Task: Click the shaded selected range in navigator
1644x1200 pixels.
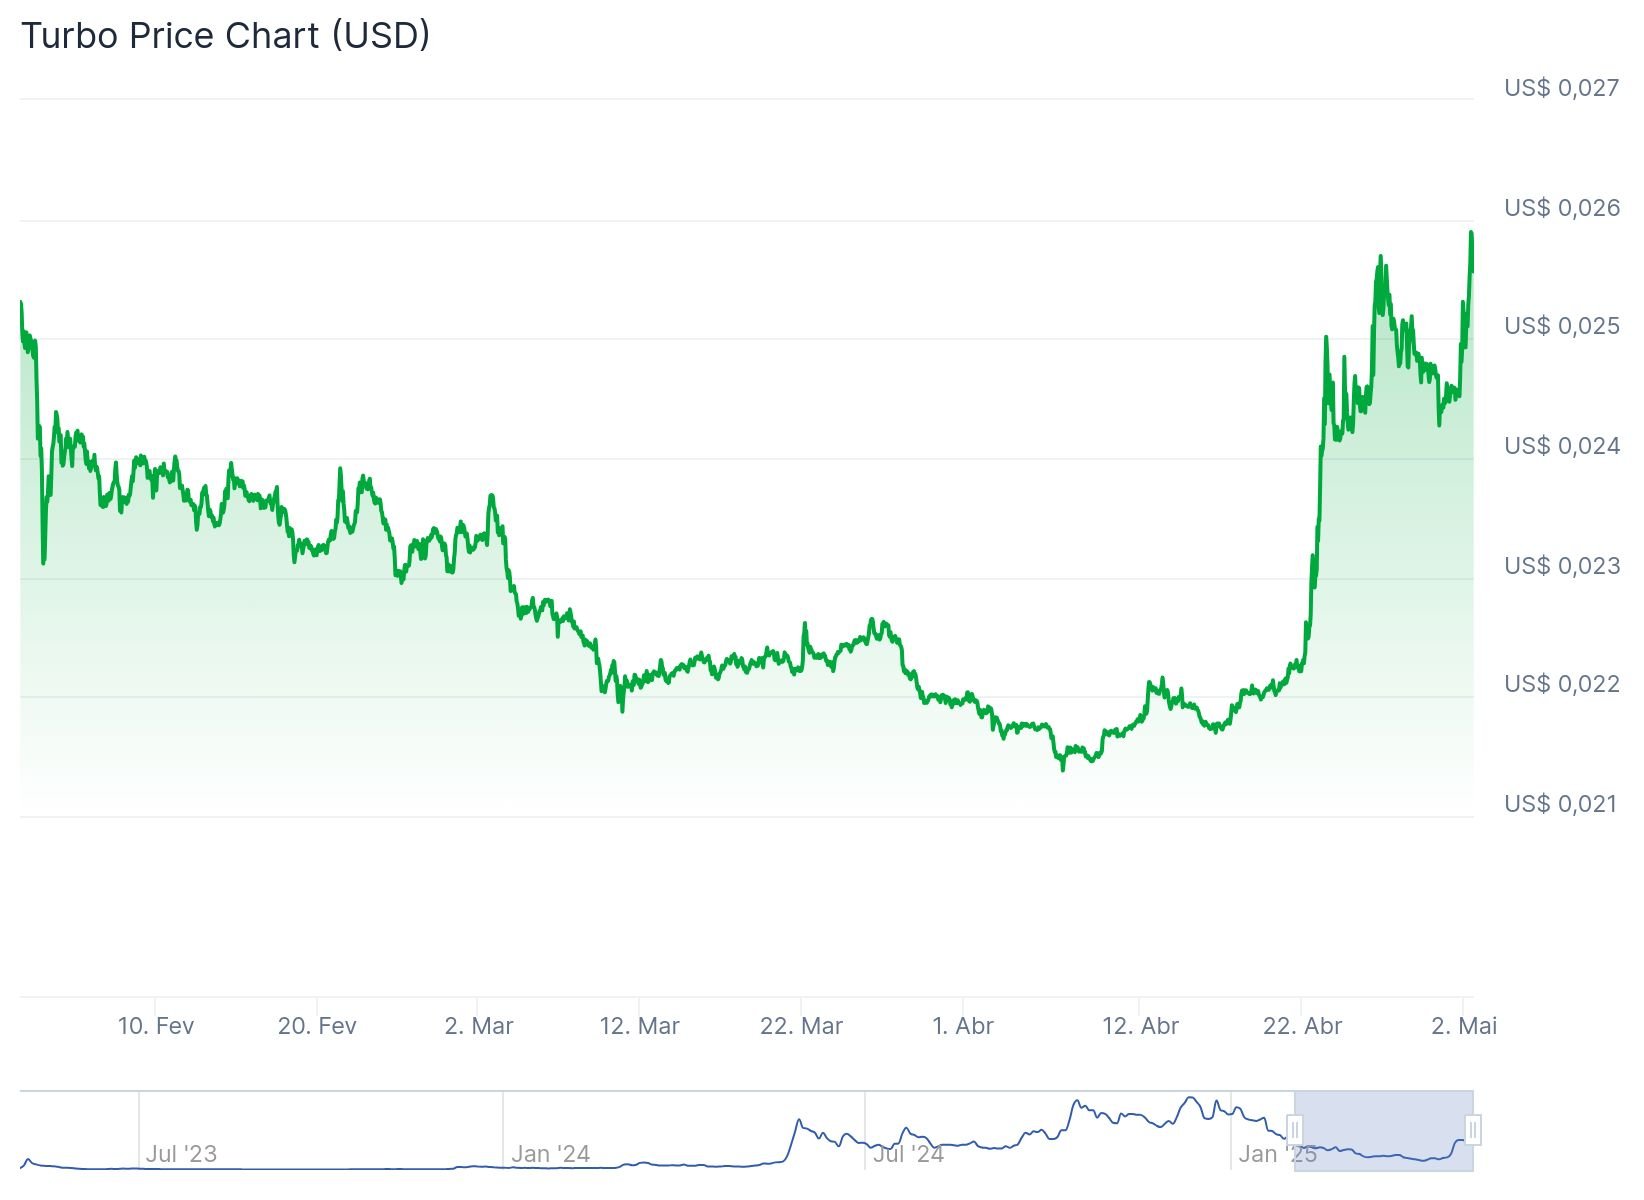Action: click(1383, 1130)
